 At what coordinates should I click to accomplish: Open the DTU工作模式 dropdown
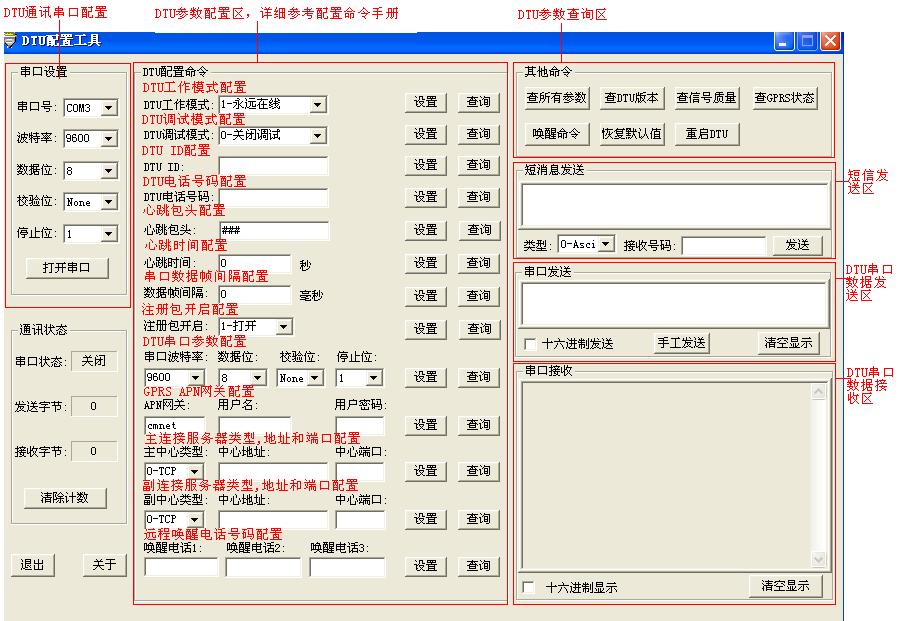[318, 104]
